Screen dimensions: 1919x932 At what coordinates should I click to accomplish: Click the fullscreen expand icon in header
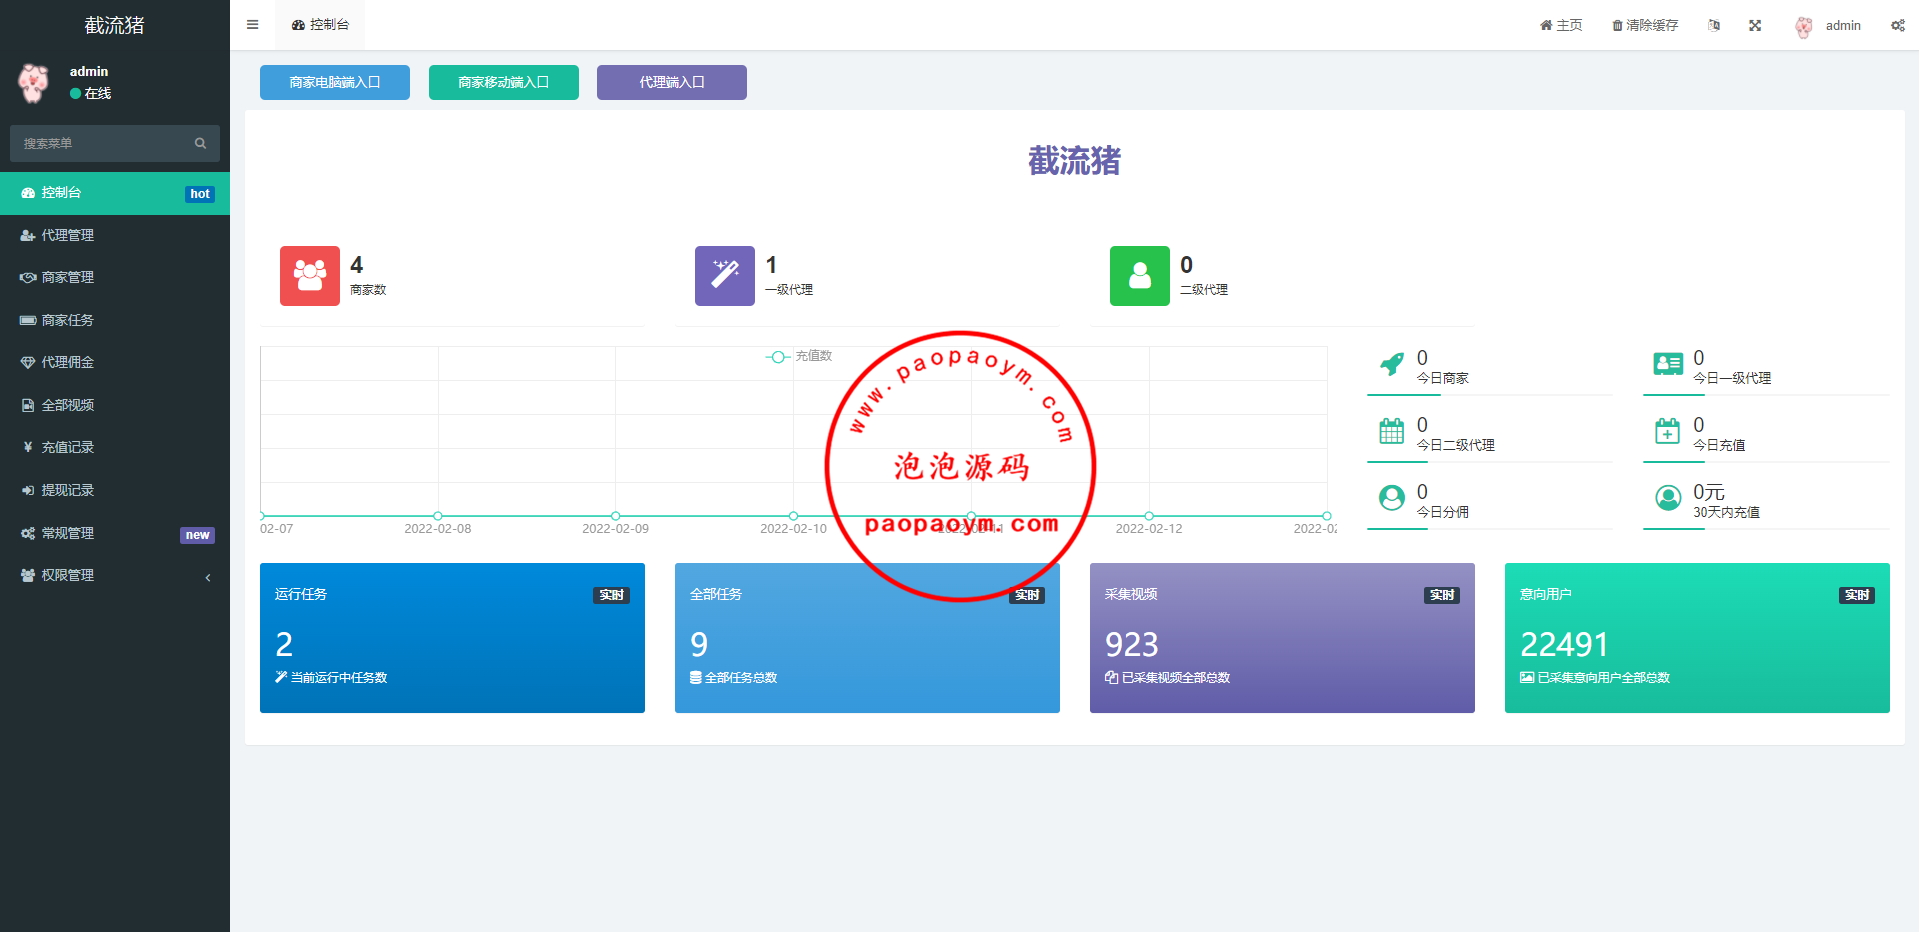point(1755,25)
